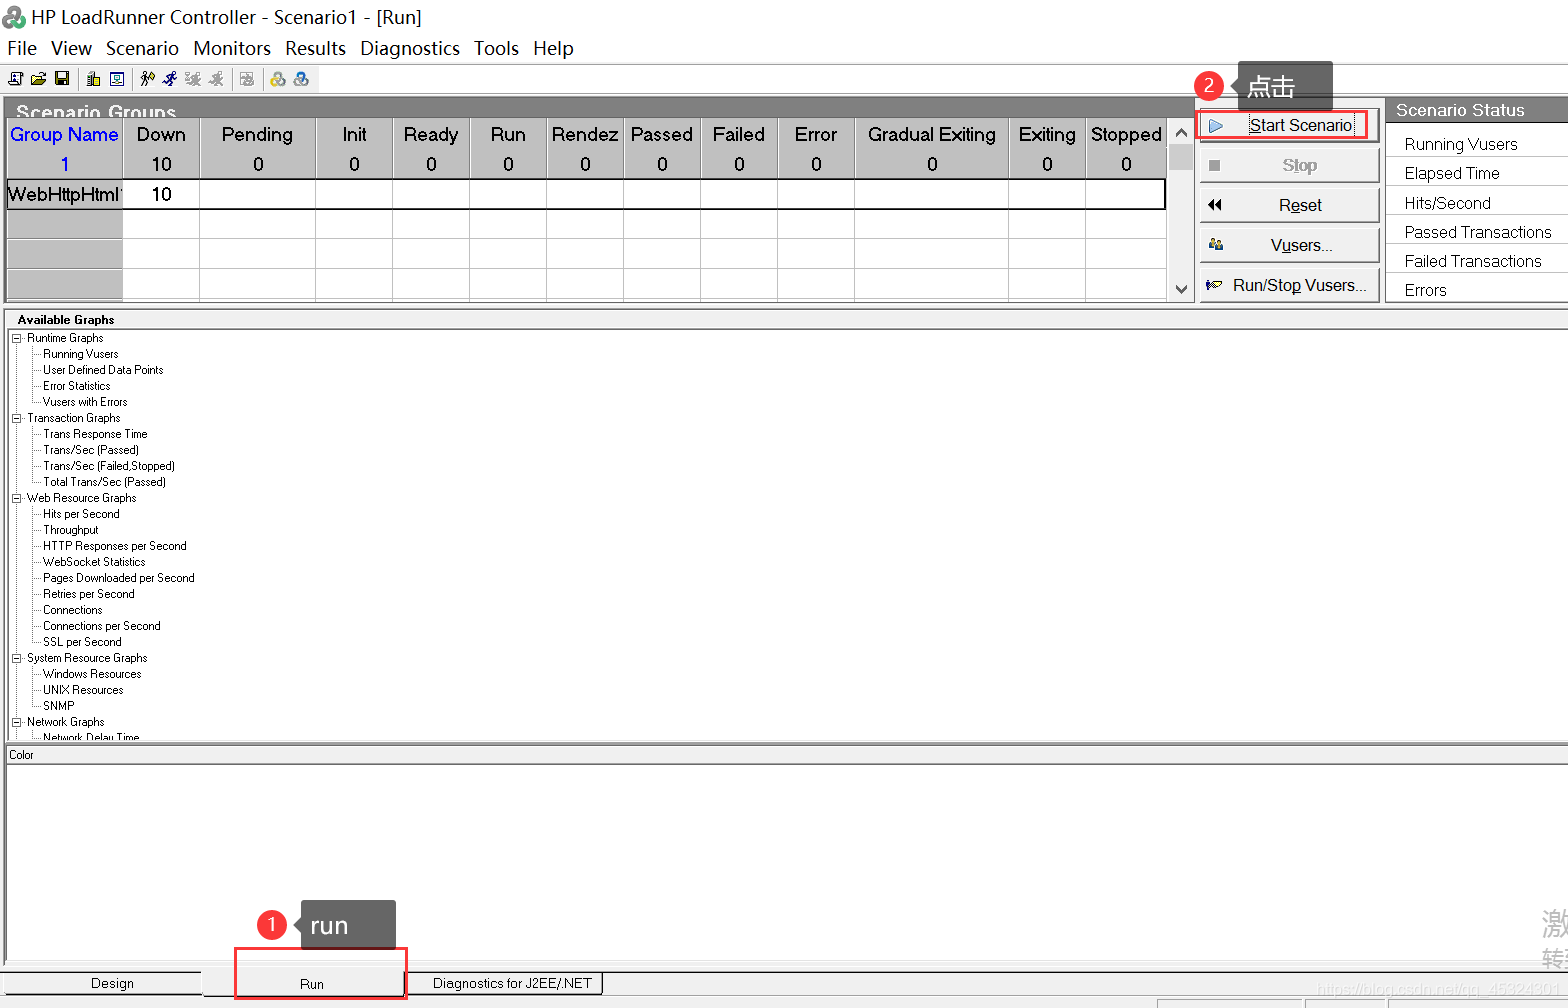The height and width of the screenshot is (1008, 1568).
Task: Open the Load Generators toolbar icon
Action: pos(94,79)
